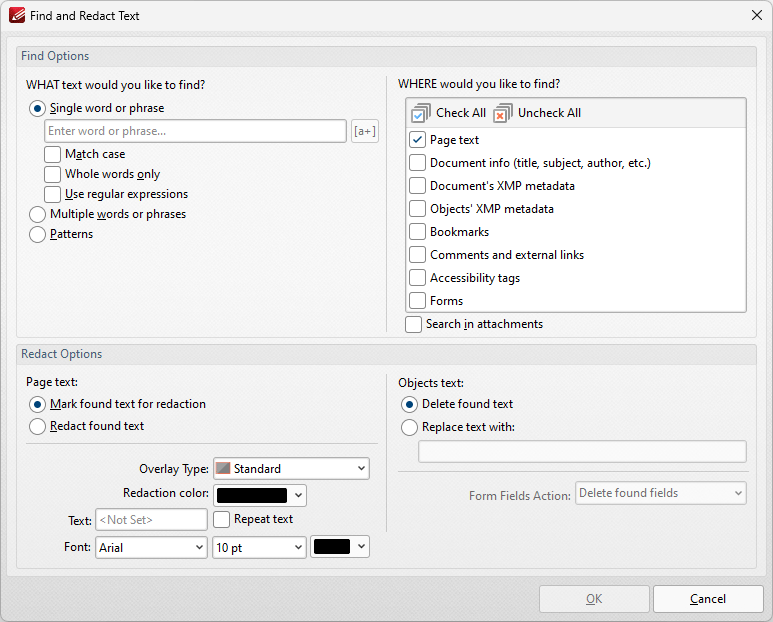Open the Redaction color picker
773x622 pixels.
point(260,495)
